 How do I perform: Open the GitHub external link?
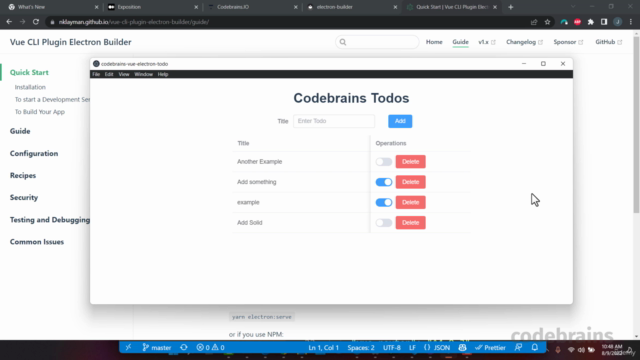point(609,42)
